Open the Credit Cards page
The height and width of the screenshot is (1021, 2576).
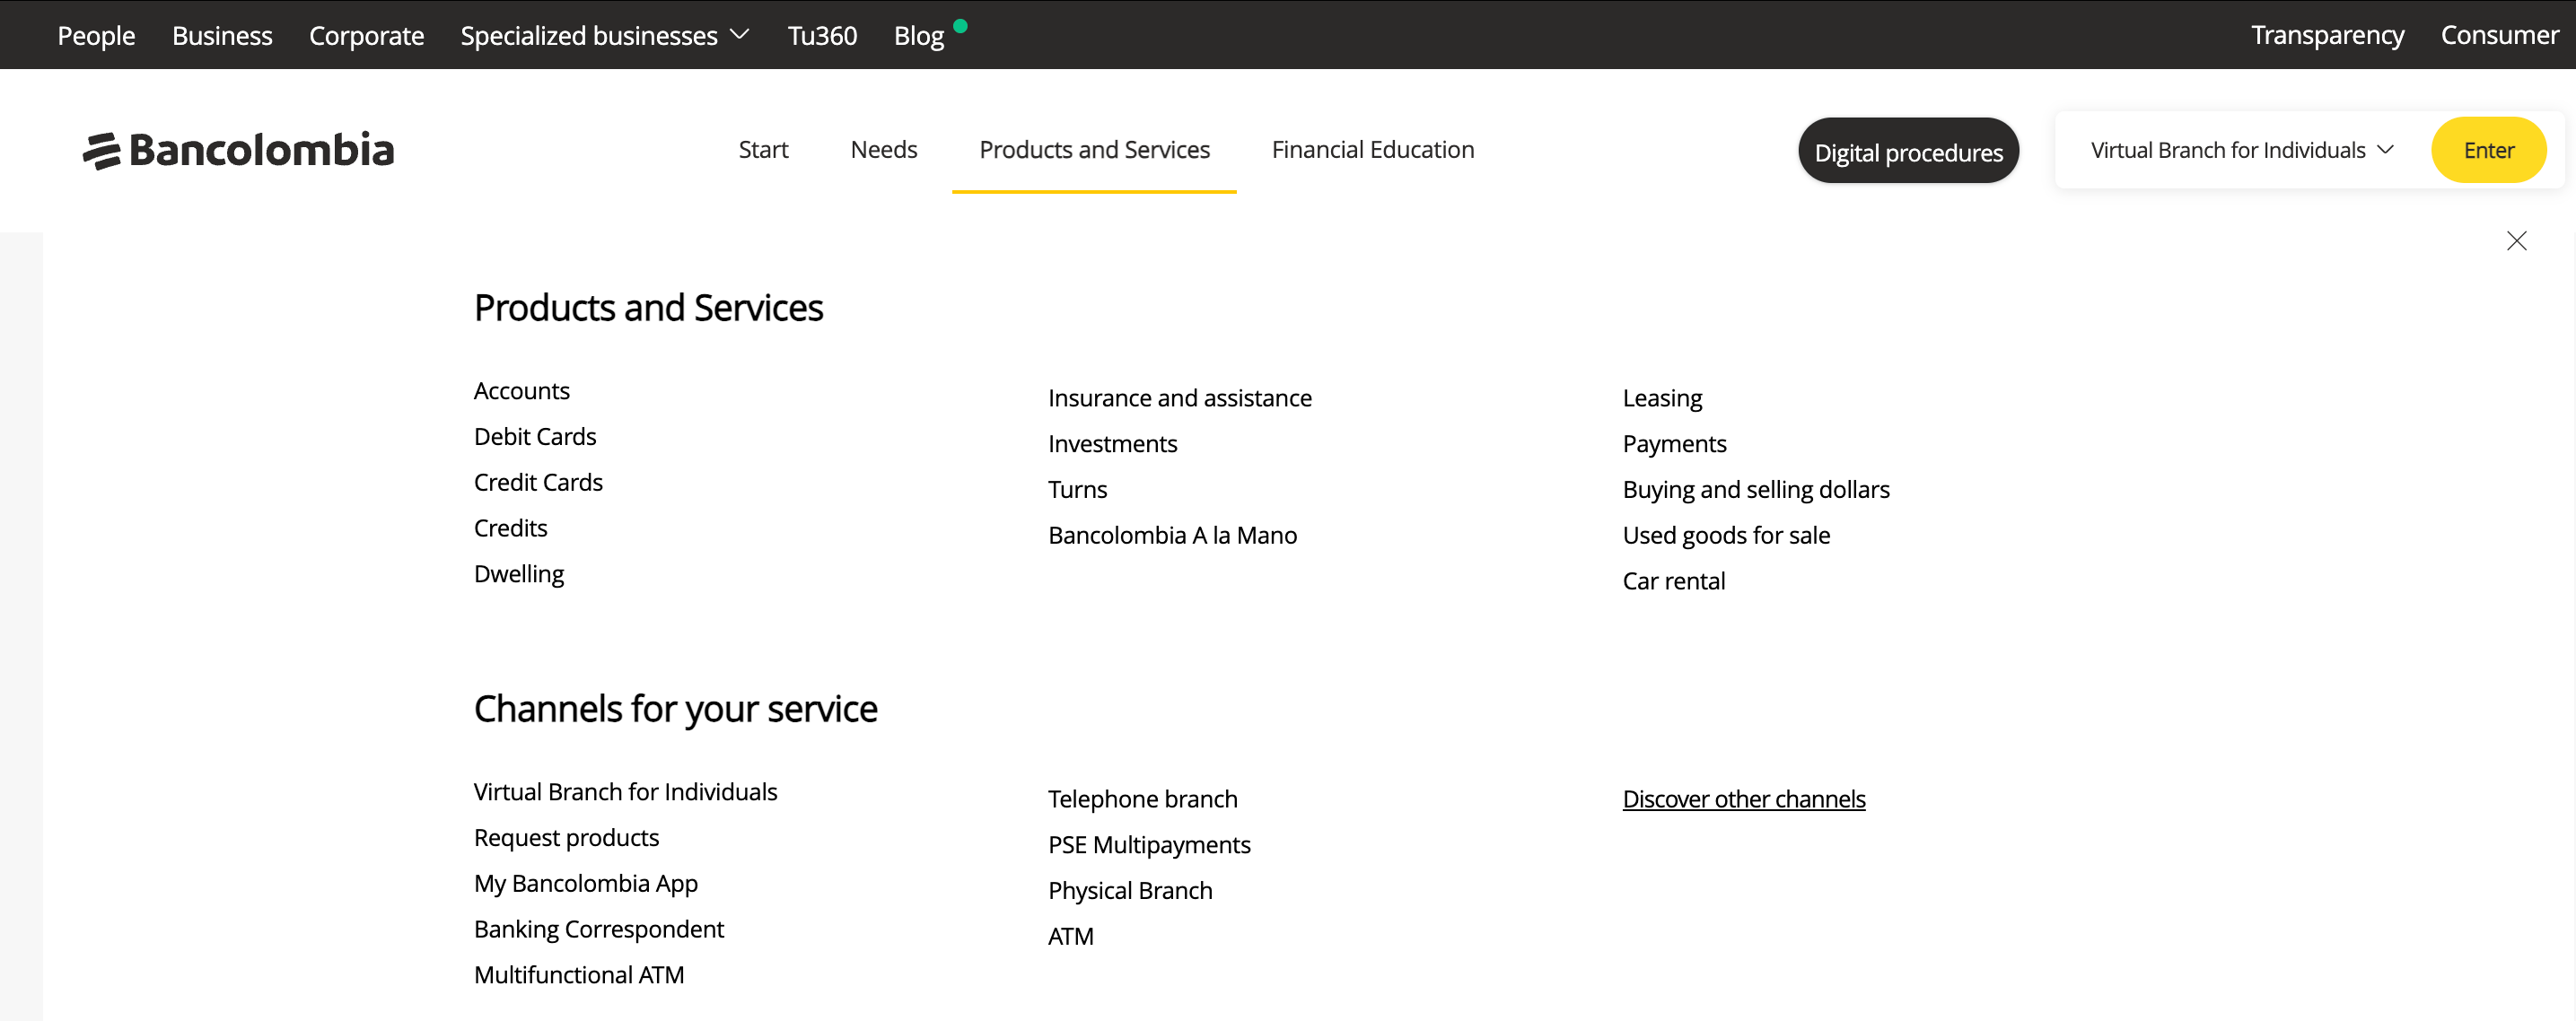(538, 482)
